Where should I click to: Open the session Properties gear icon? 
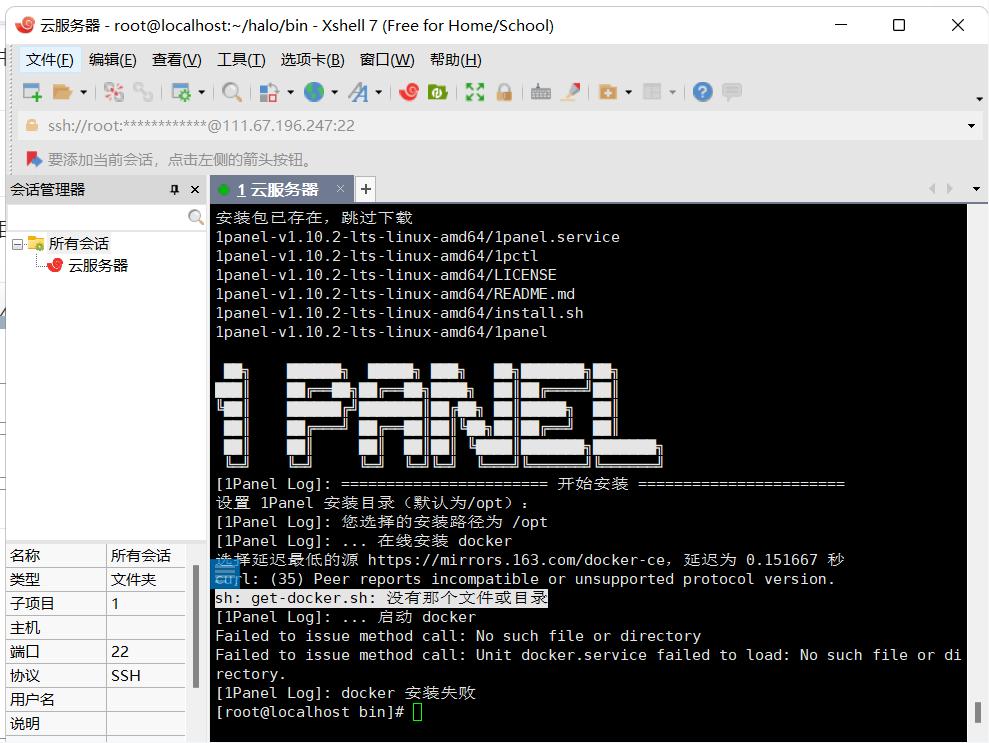click(x=181, y=92)
